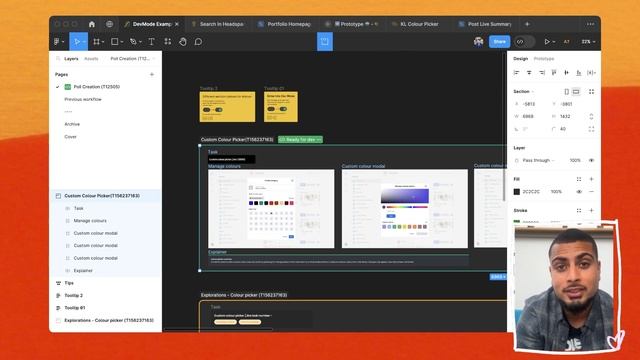The height and width of the screenshot is (360, 640).
Task: Toggle resize to fit icon
Action: pos(591,92)
